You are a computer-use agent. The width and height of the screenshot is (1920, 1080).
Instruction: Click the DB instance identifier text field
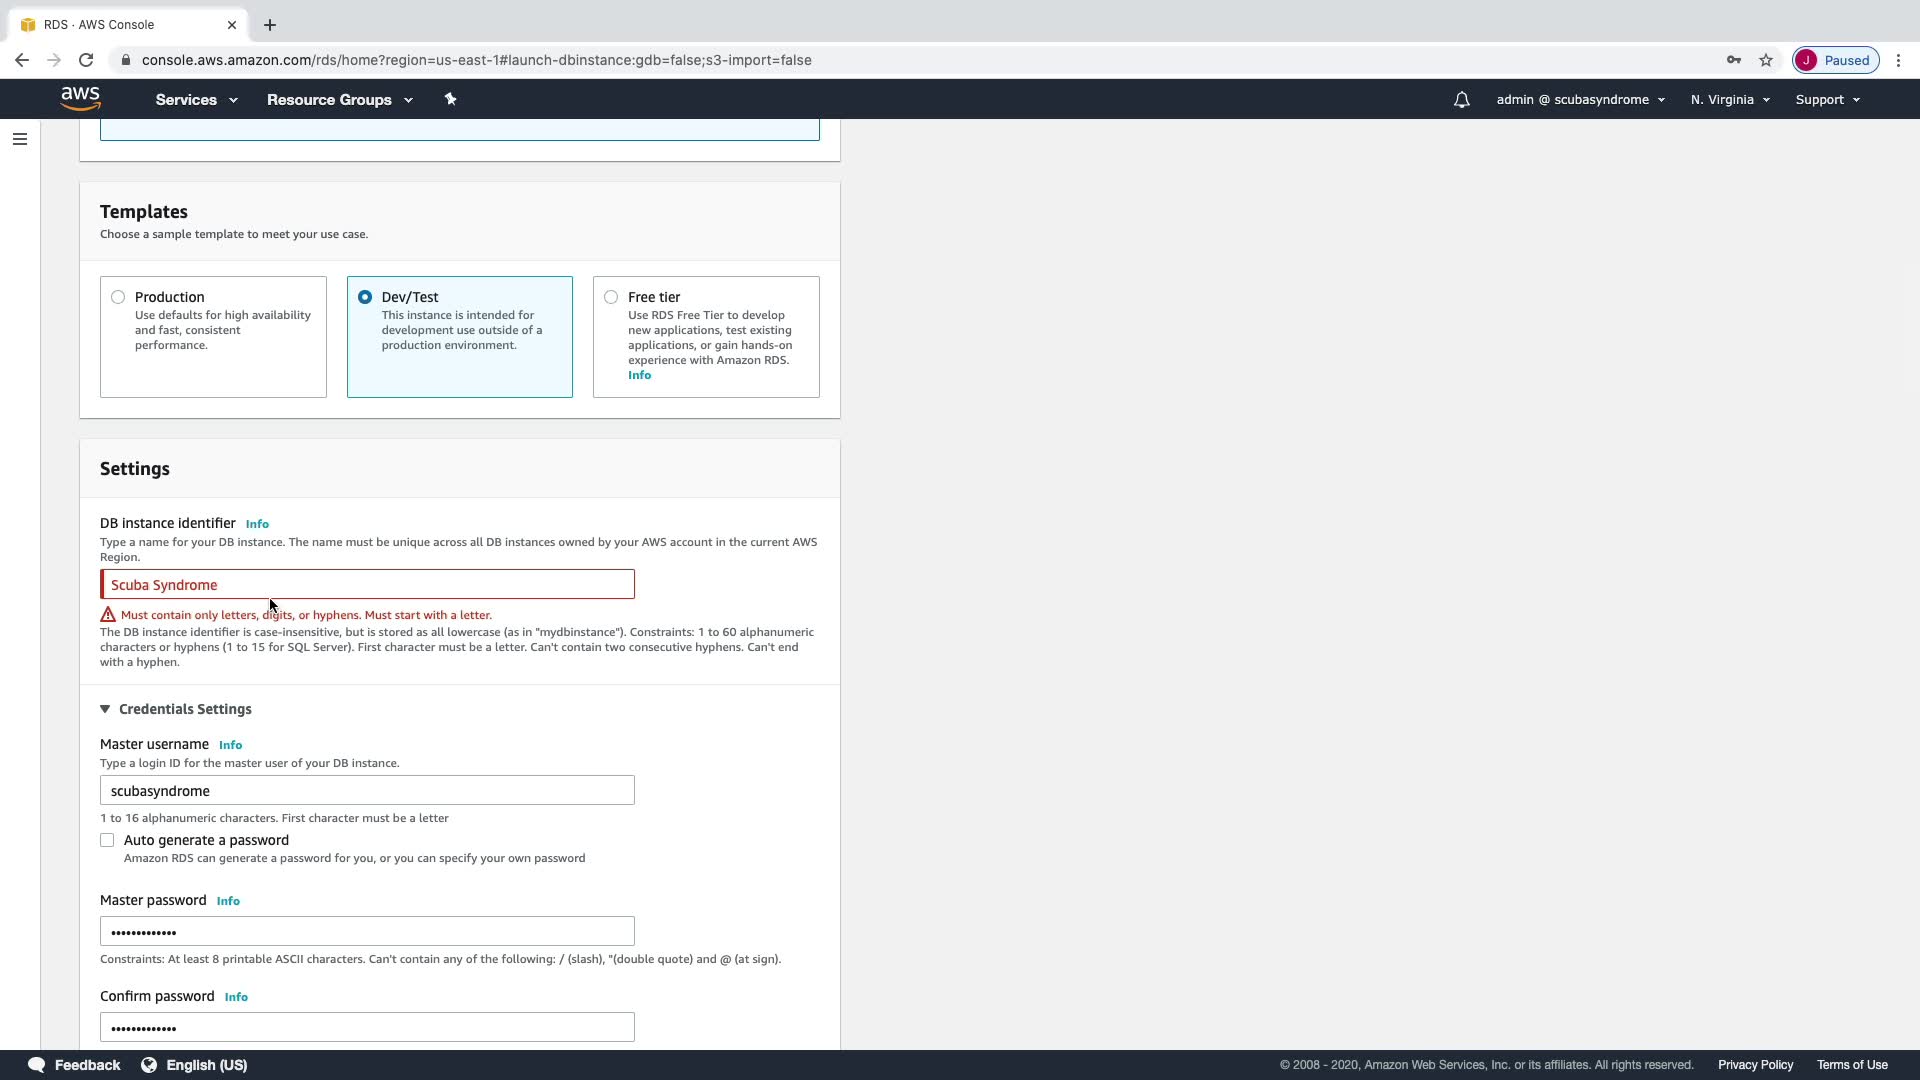pos(367,585)
